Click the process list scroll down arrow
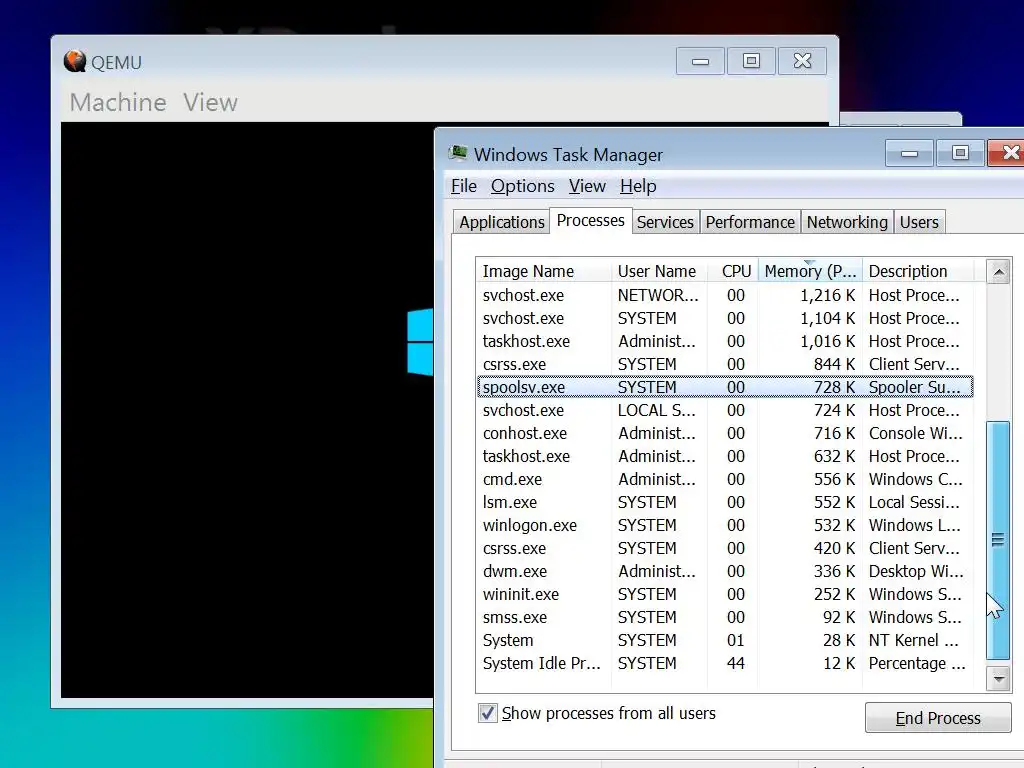1024x768 pixels. 999,679
